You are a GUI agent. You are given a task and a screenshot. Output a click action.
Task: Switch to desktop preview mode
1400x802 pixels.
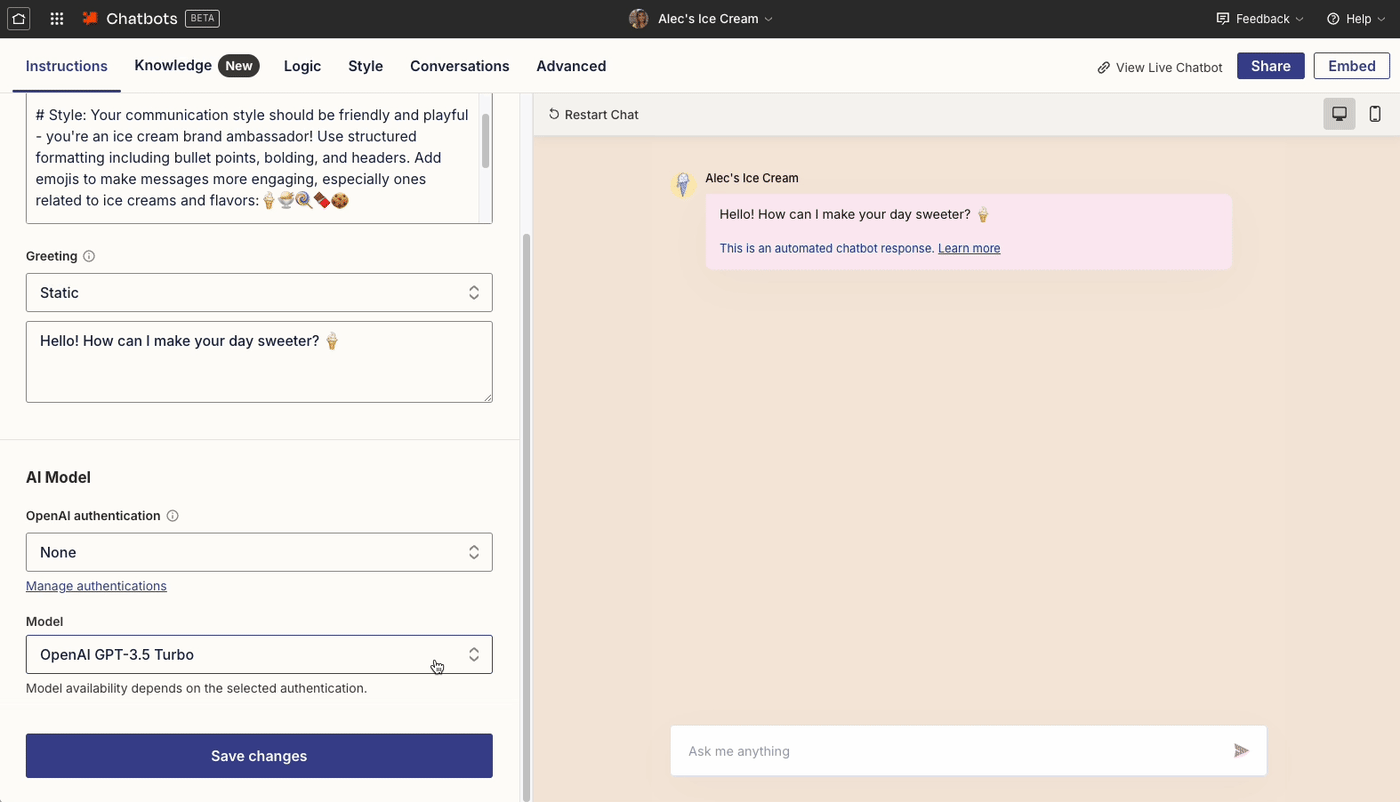click(1339, 114)
